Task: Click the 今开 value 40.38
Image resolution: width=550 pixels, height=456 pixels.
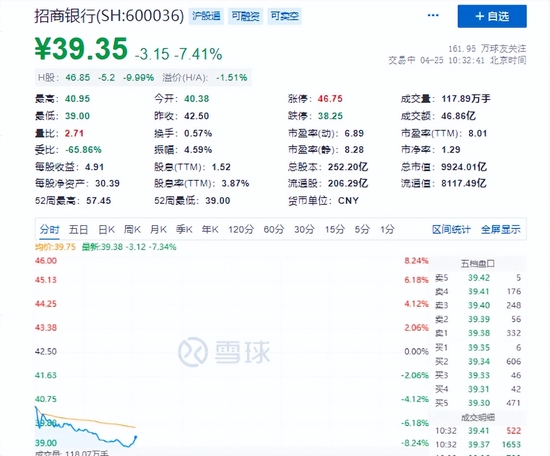Action: [x=196, y=99]
